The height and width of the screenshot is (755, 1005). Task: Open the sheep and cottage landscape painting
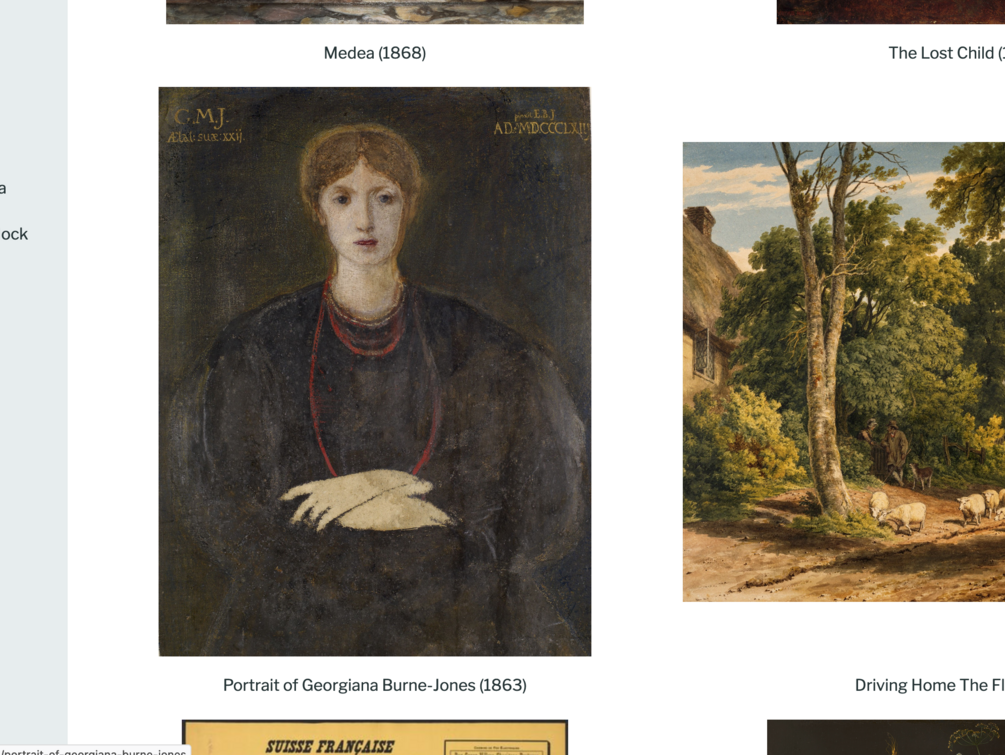pyautogui.click(x=844, y=372)
